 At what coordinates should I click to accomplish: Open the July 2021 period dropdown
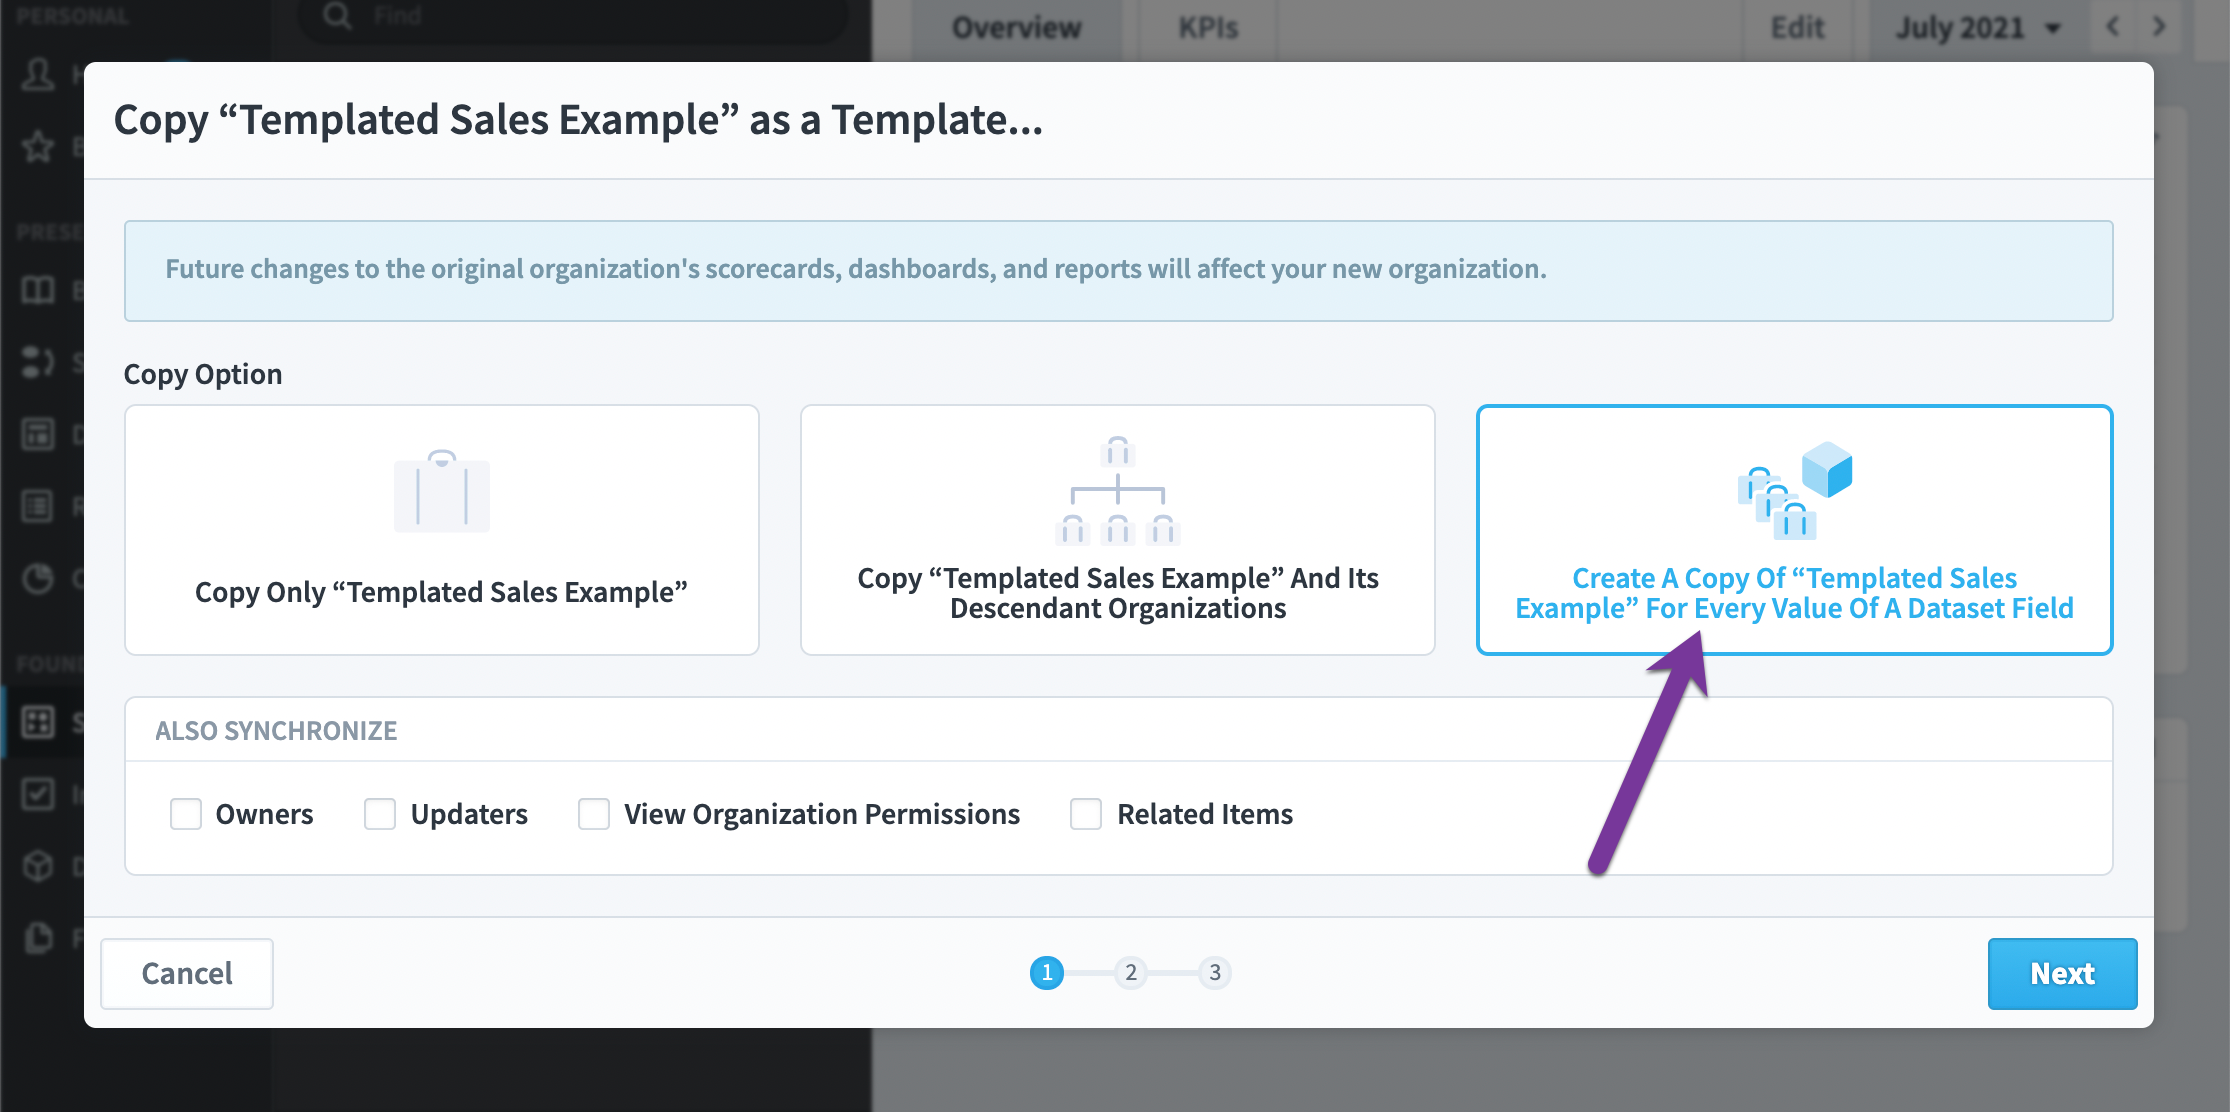point(1978,28)
